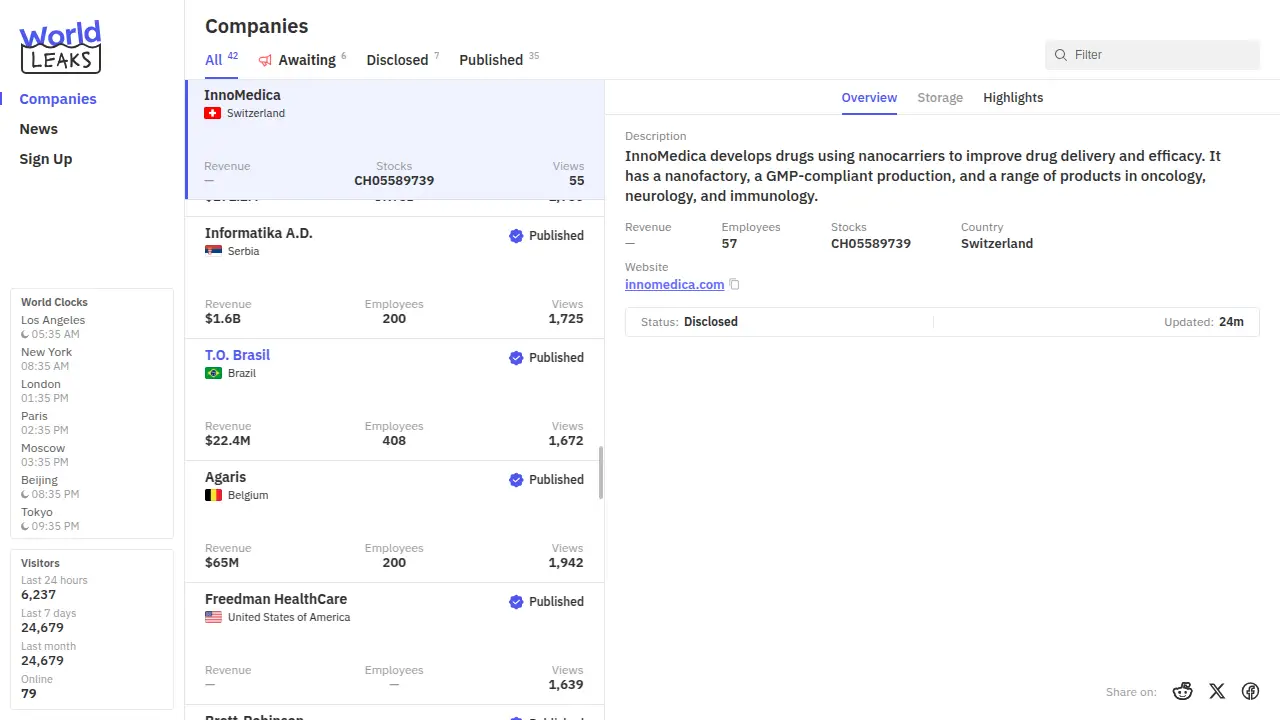Viewport: 1280px width, 720px height.
Task: Click the Filter search field
Action: 1160,55
